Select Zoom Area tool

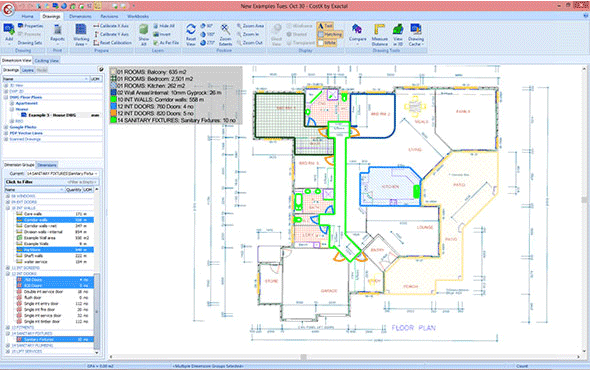coord(250,26)
